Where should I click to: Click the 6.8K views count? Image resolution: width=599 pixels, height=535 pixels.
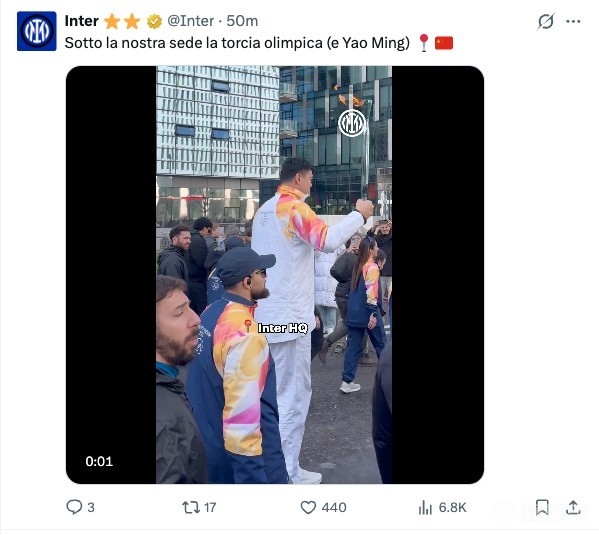452,507
